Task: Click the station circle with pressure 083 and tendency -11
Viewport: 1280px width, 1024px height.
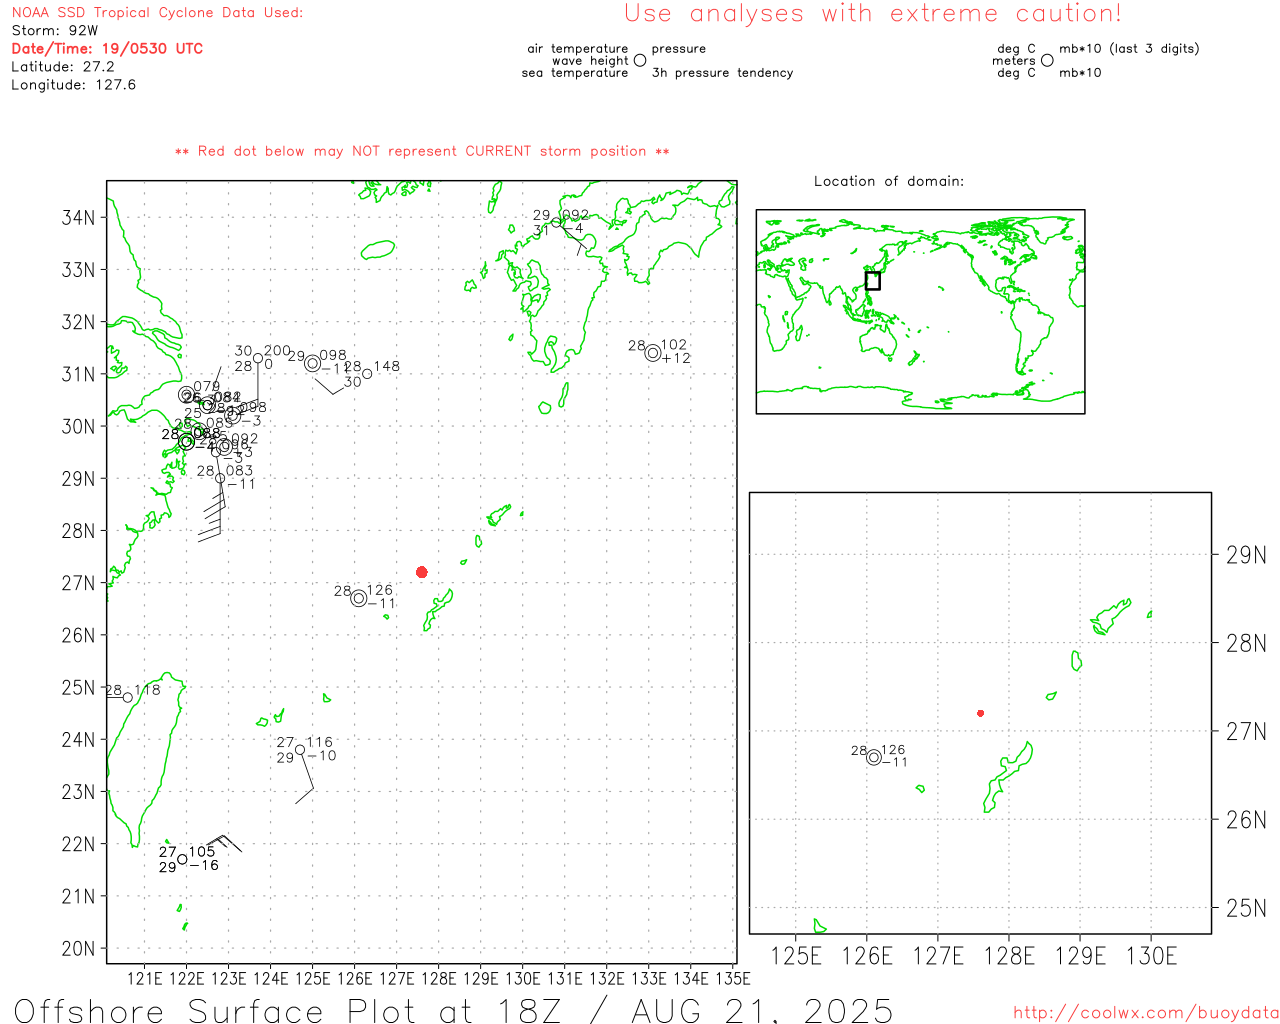Action: point(220,478)
